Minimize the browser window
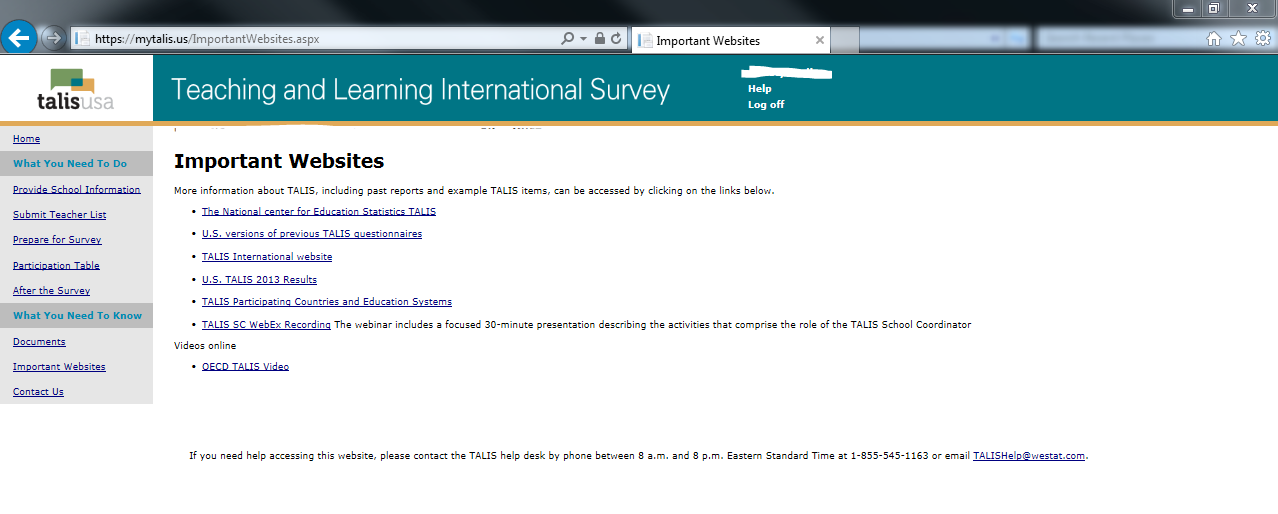 tap(1189, 8)
